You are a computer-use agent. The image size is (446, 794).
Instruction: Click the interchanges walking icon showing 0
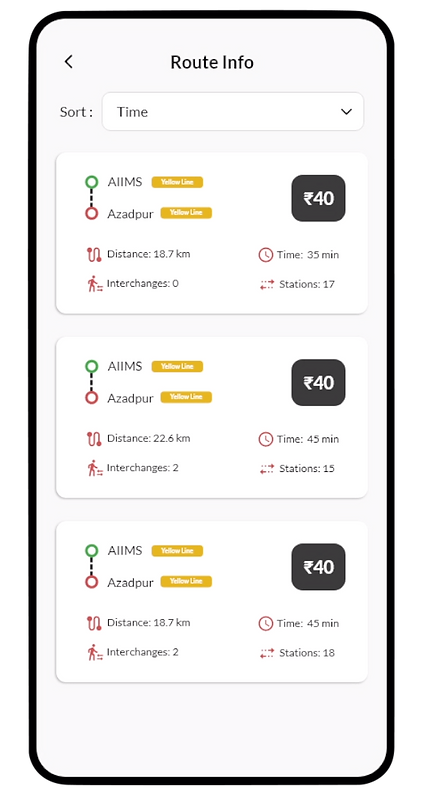95,284
